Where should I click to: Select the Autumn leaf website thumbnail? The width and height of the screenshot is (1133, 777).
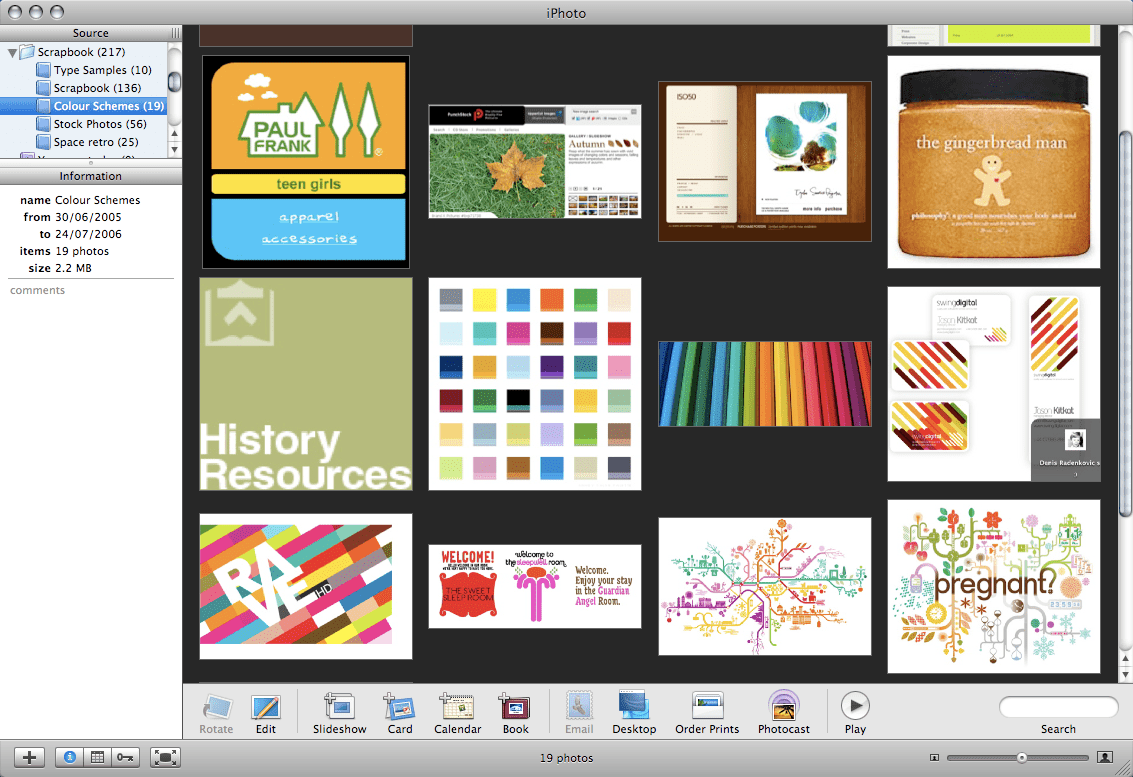535,162
